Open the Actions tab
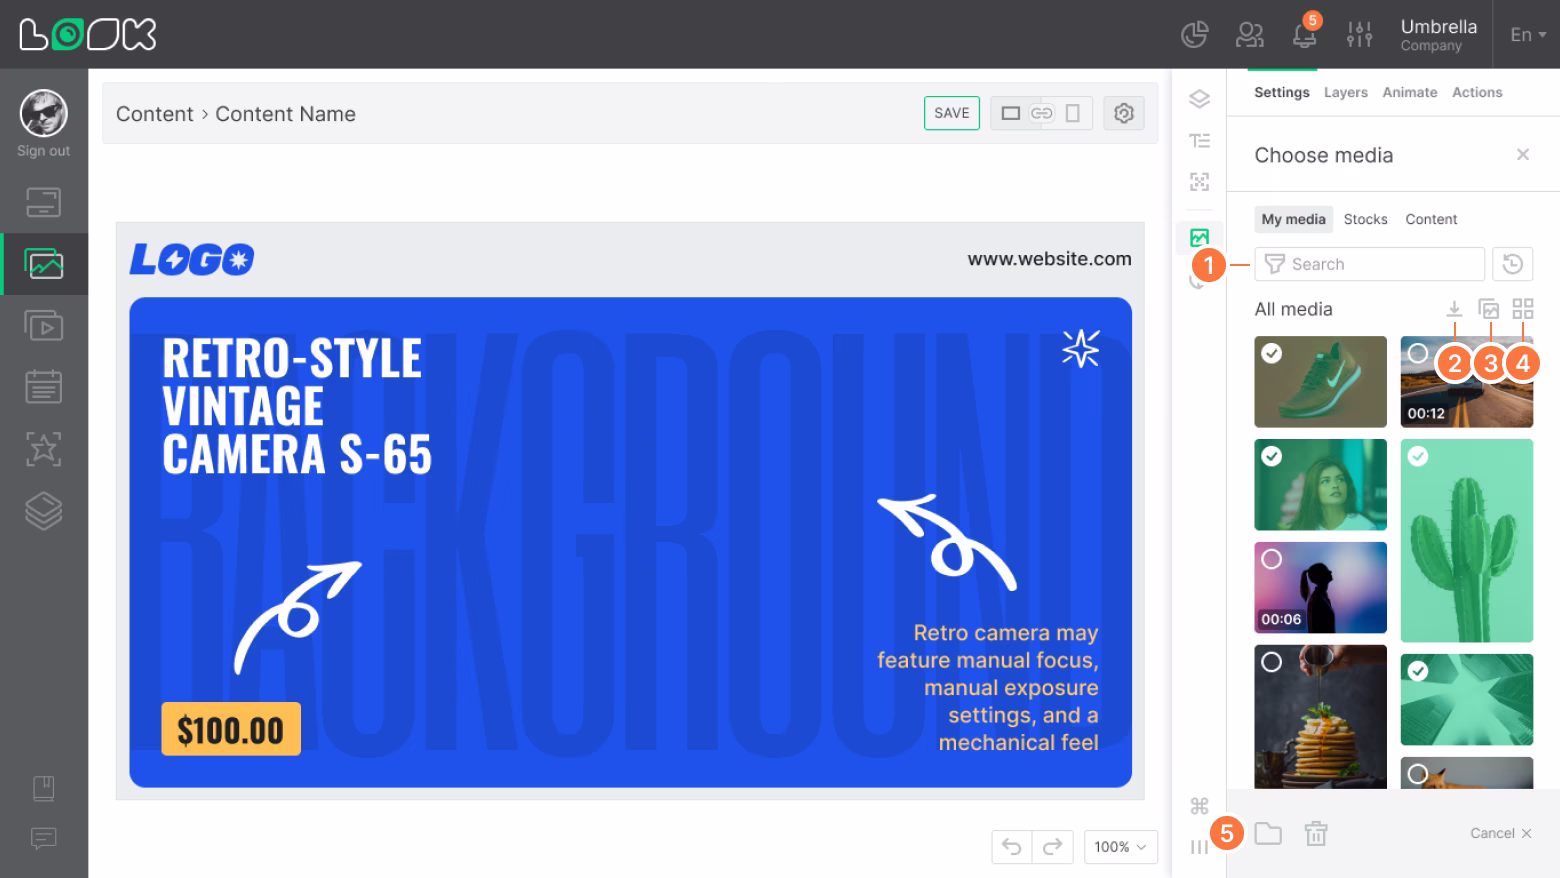The height and width of the screenshot is (878, 1560). point(1477,92)
